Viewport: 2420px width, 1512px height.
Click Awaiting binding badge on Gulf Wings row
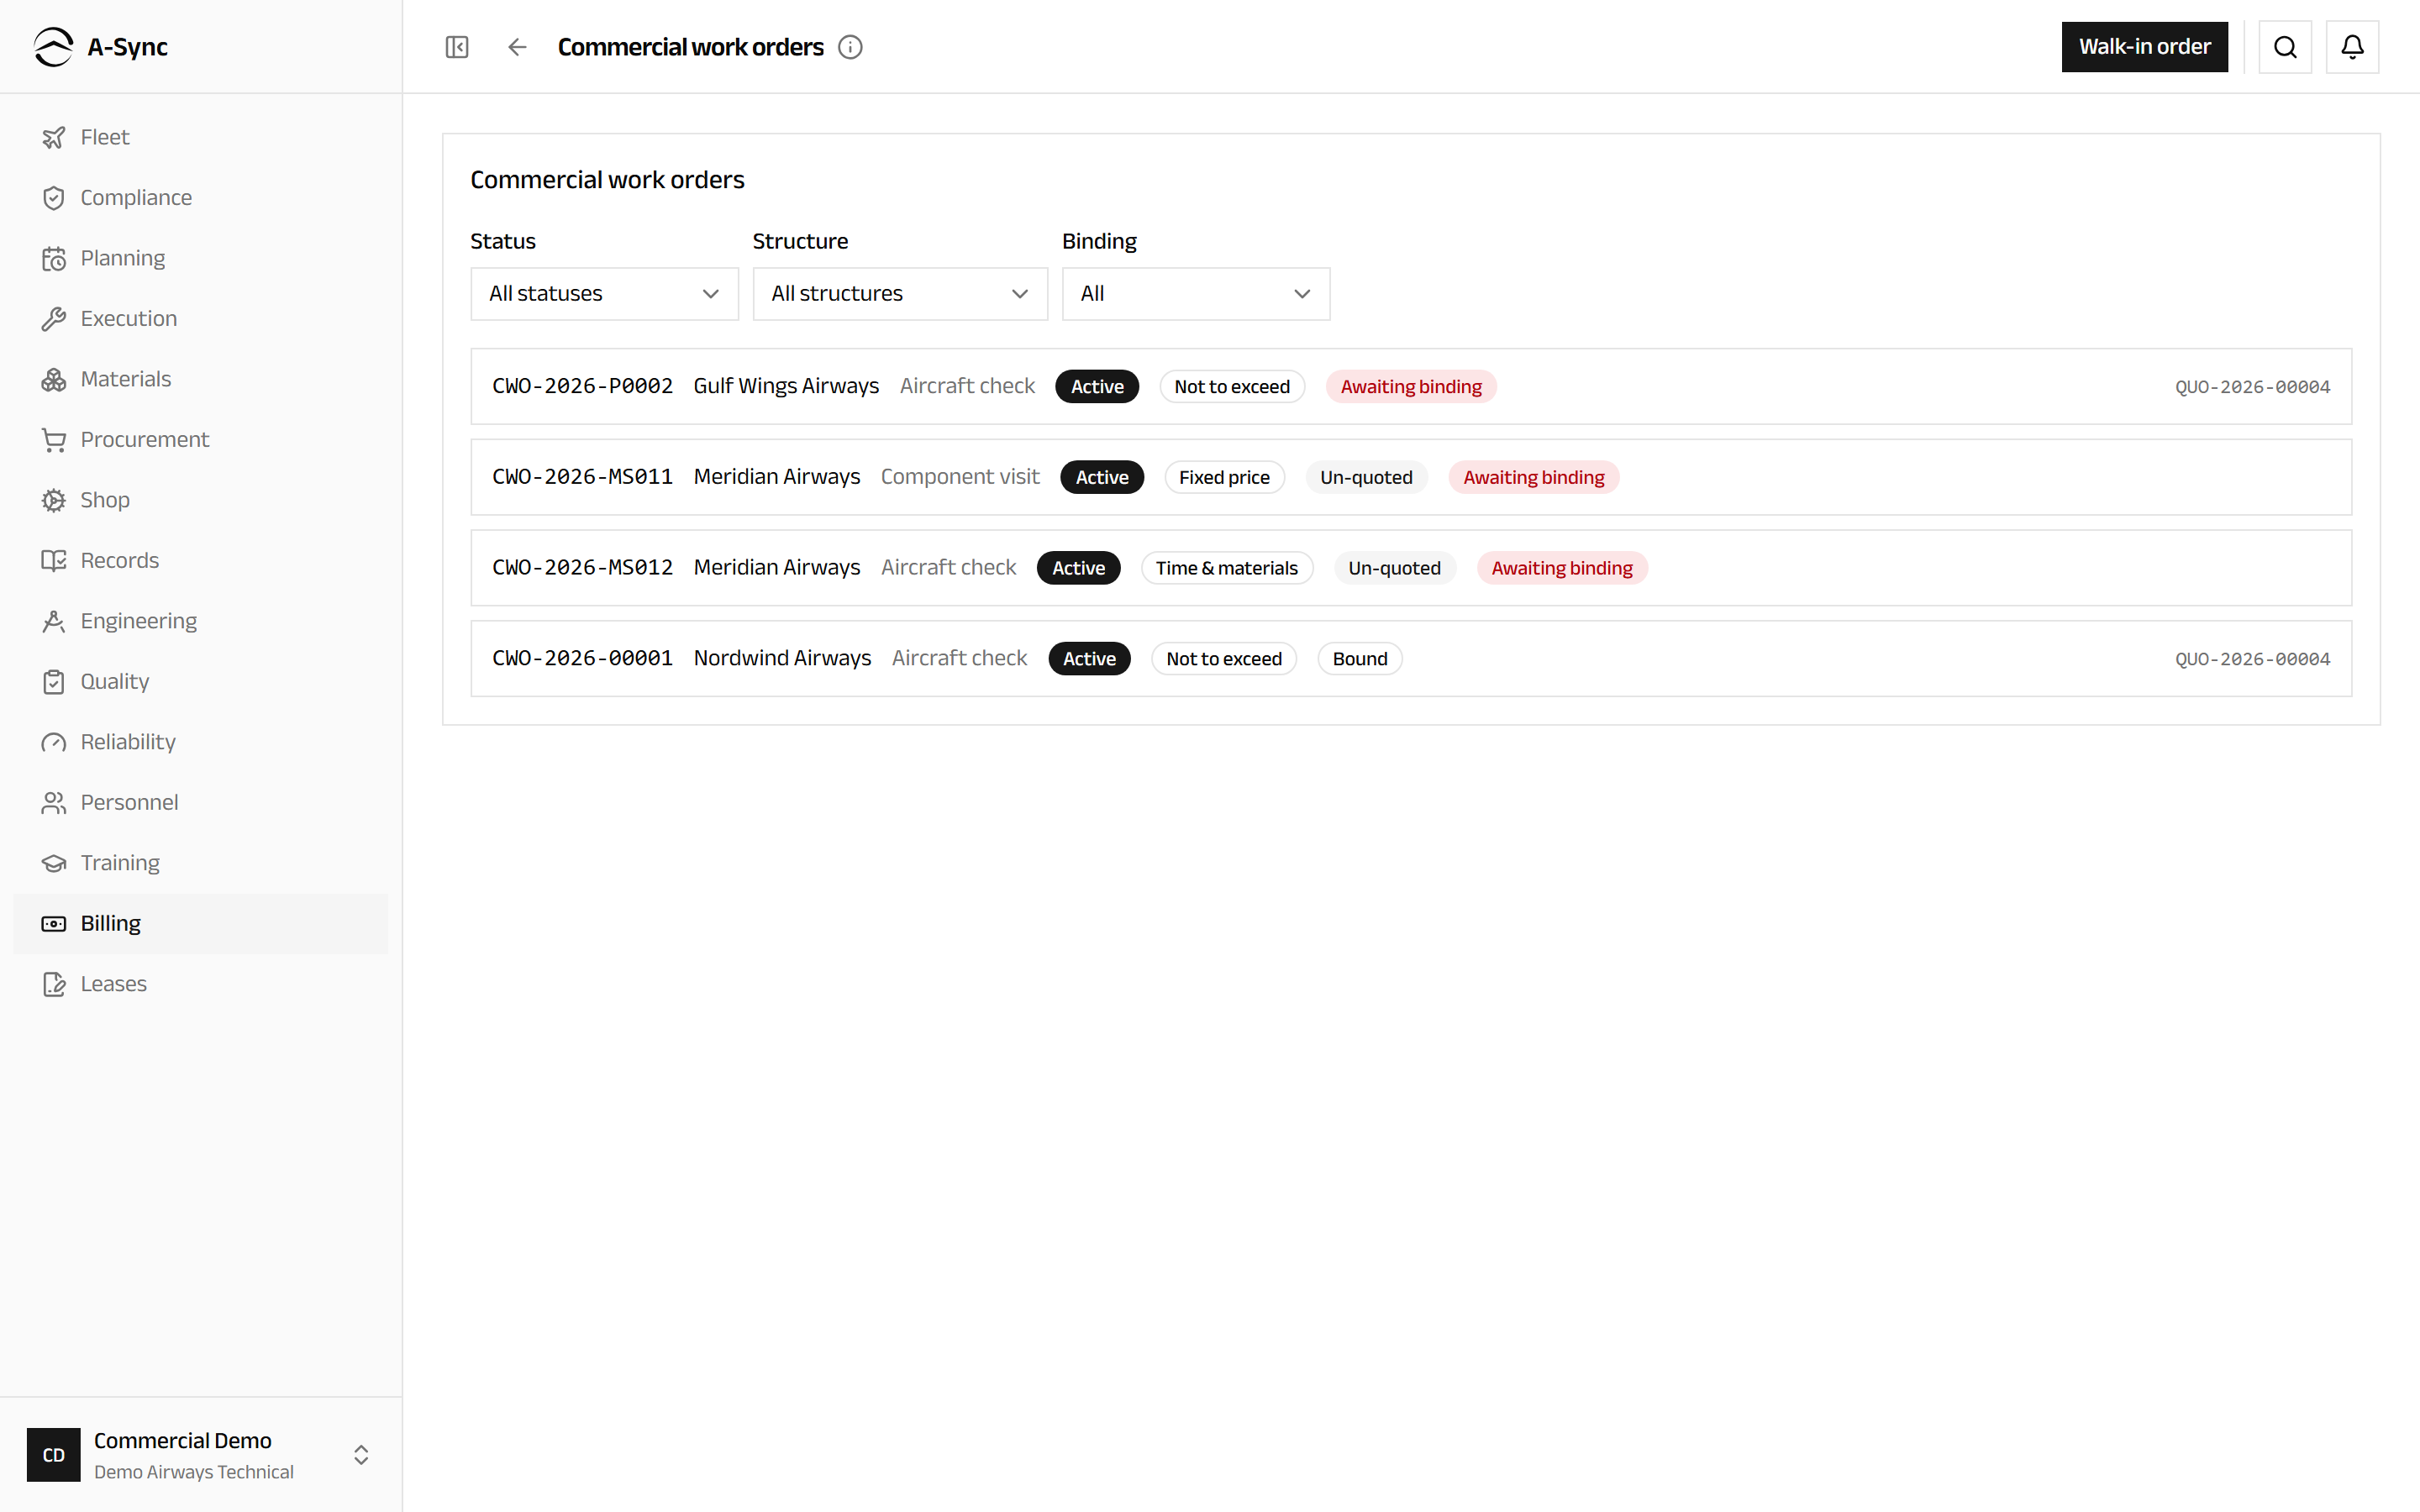[1411, 387]
